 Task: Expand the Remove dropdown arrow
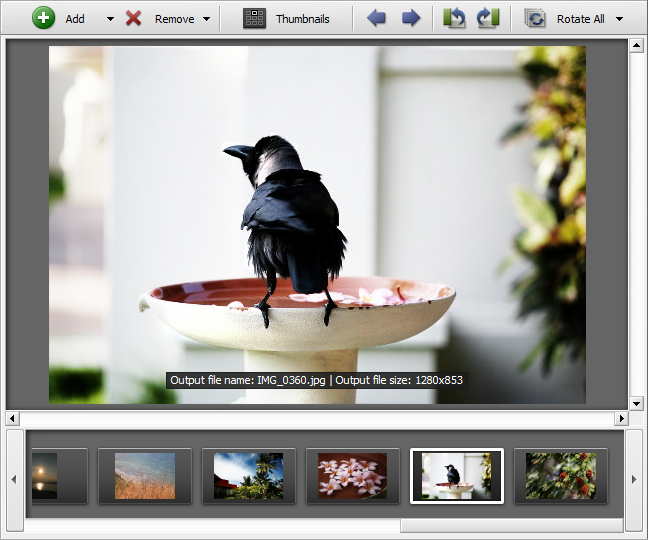pos(206,19)
